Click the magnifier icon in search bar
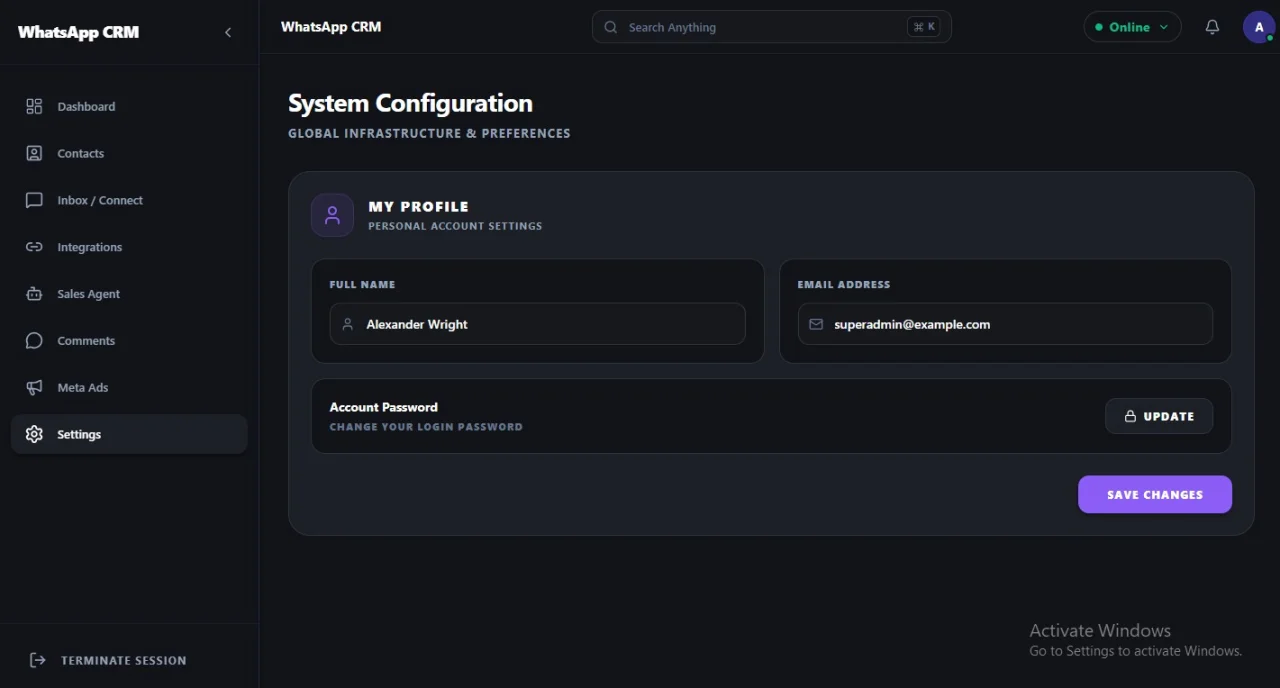 tap(611, 27)
